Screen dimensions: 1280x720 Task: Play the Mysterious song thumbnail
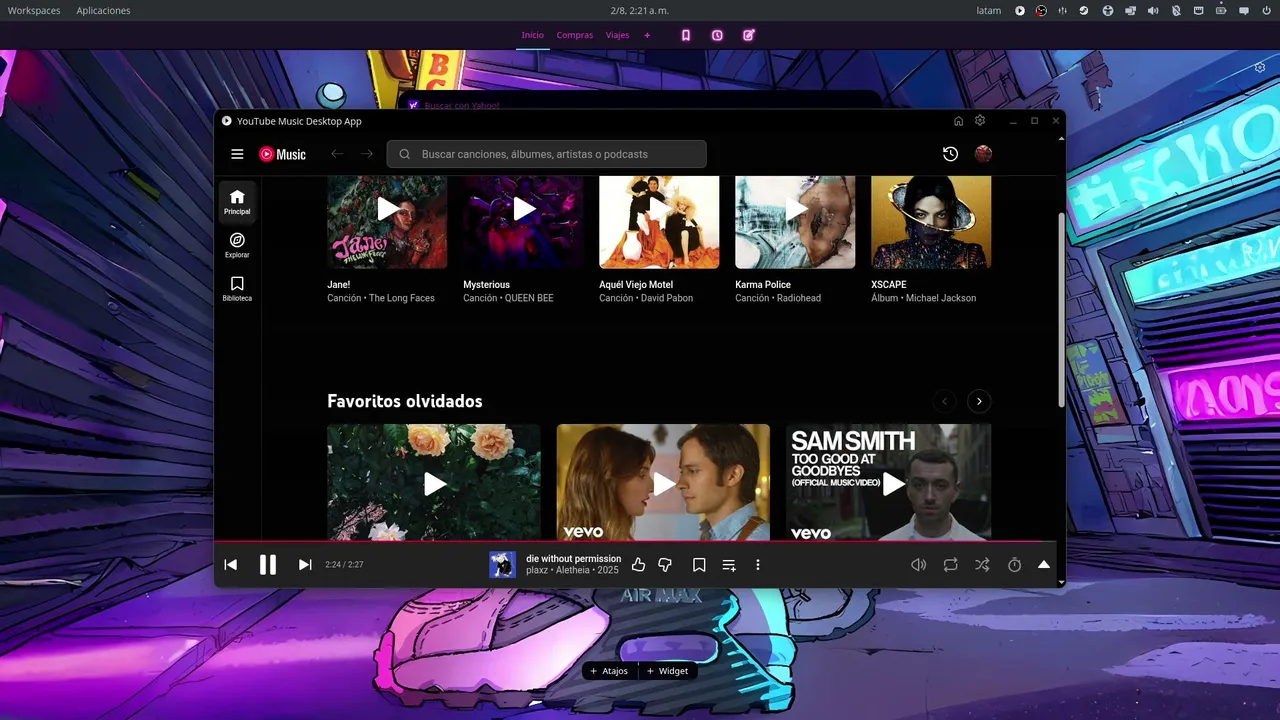coord(523,209)
